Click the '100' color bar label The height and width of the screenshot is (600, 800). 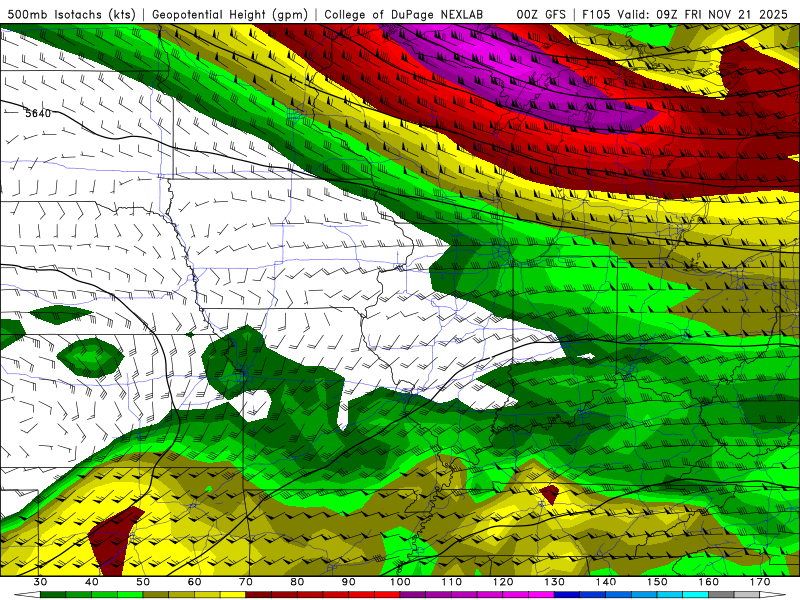401,582
